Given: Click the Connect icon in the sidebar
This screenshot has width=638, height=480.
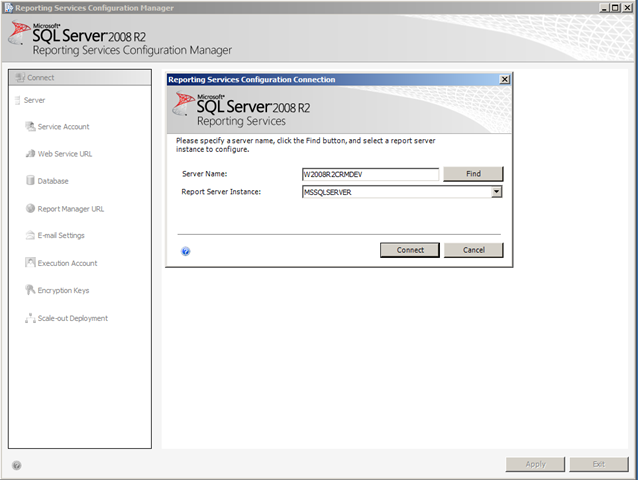Looking at the screenshot, I should point(20,77).
